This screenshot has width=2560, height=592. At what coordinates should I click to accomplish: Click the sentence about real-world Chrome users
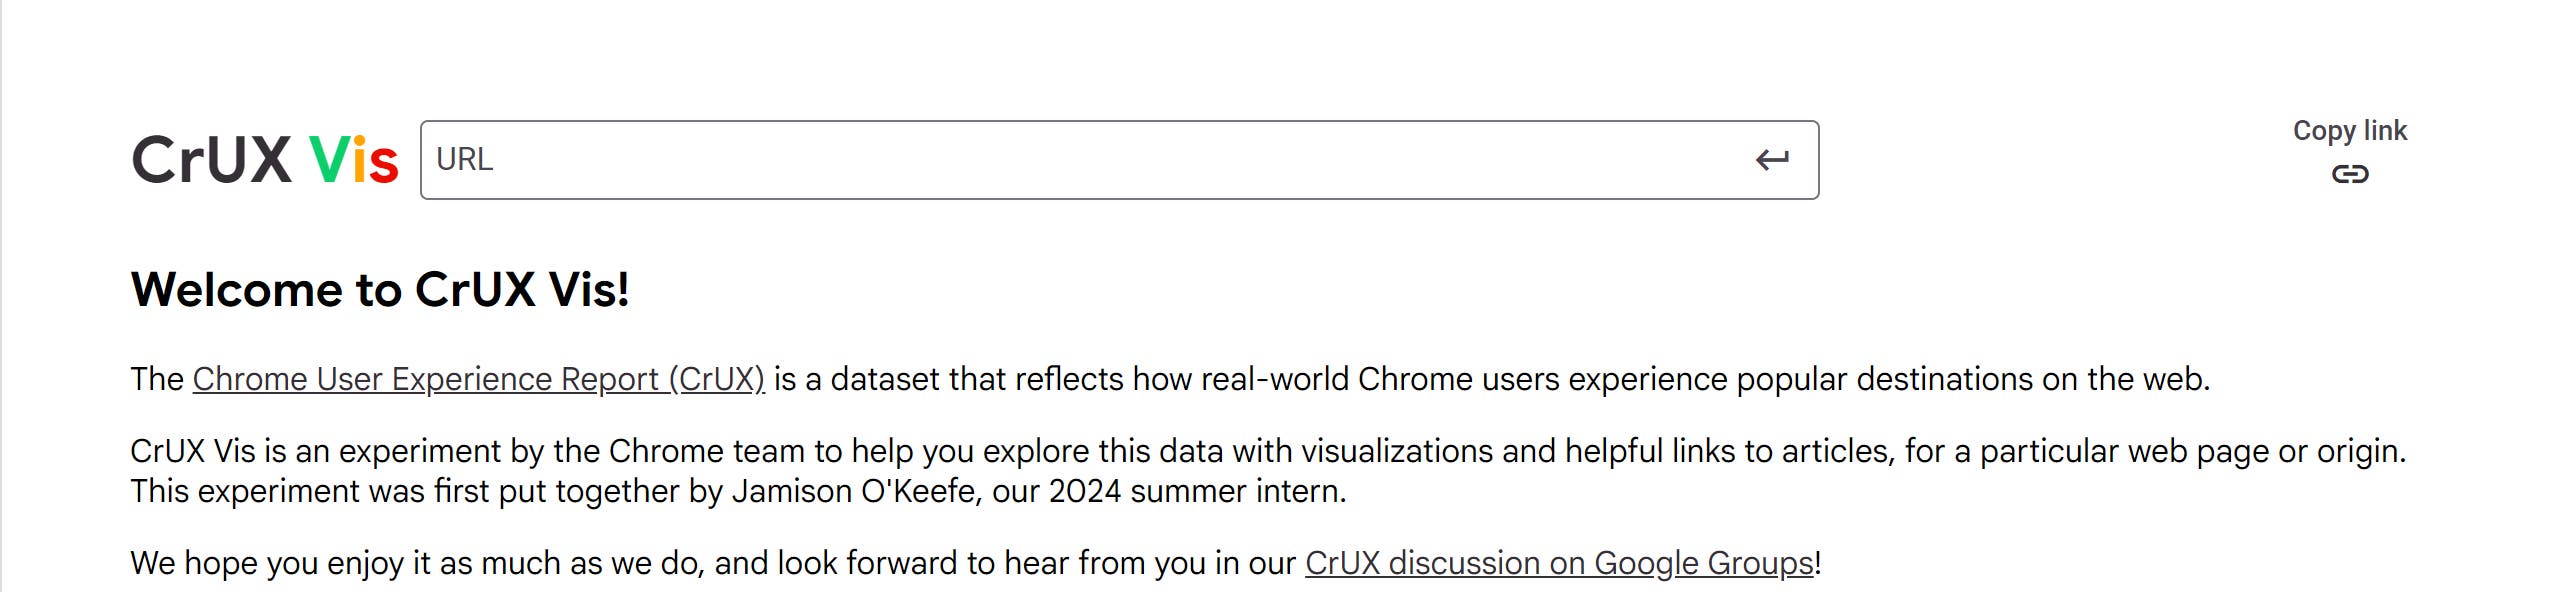(x=1170, y=379)
